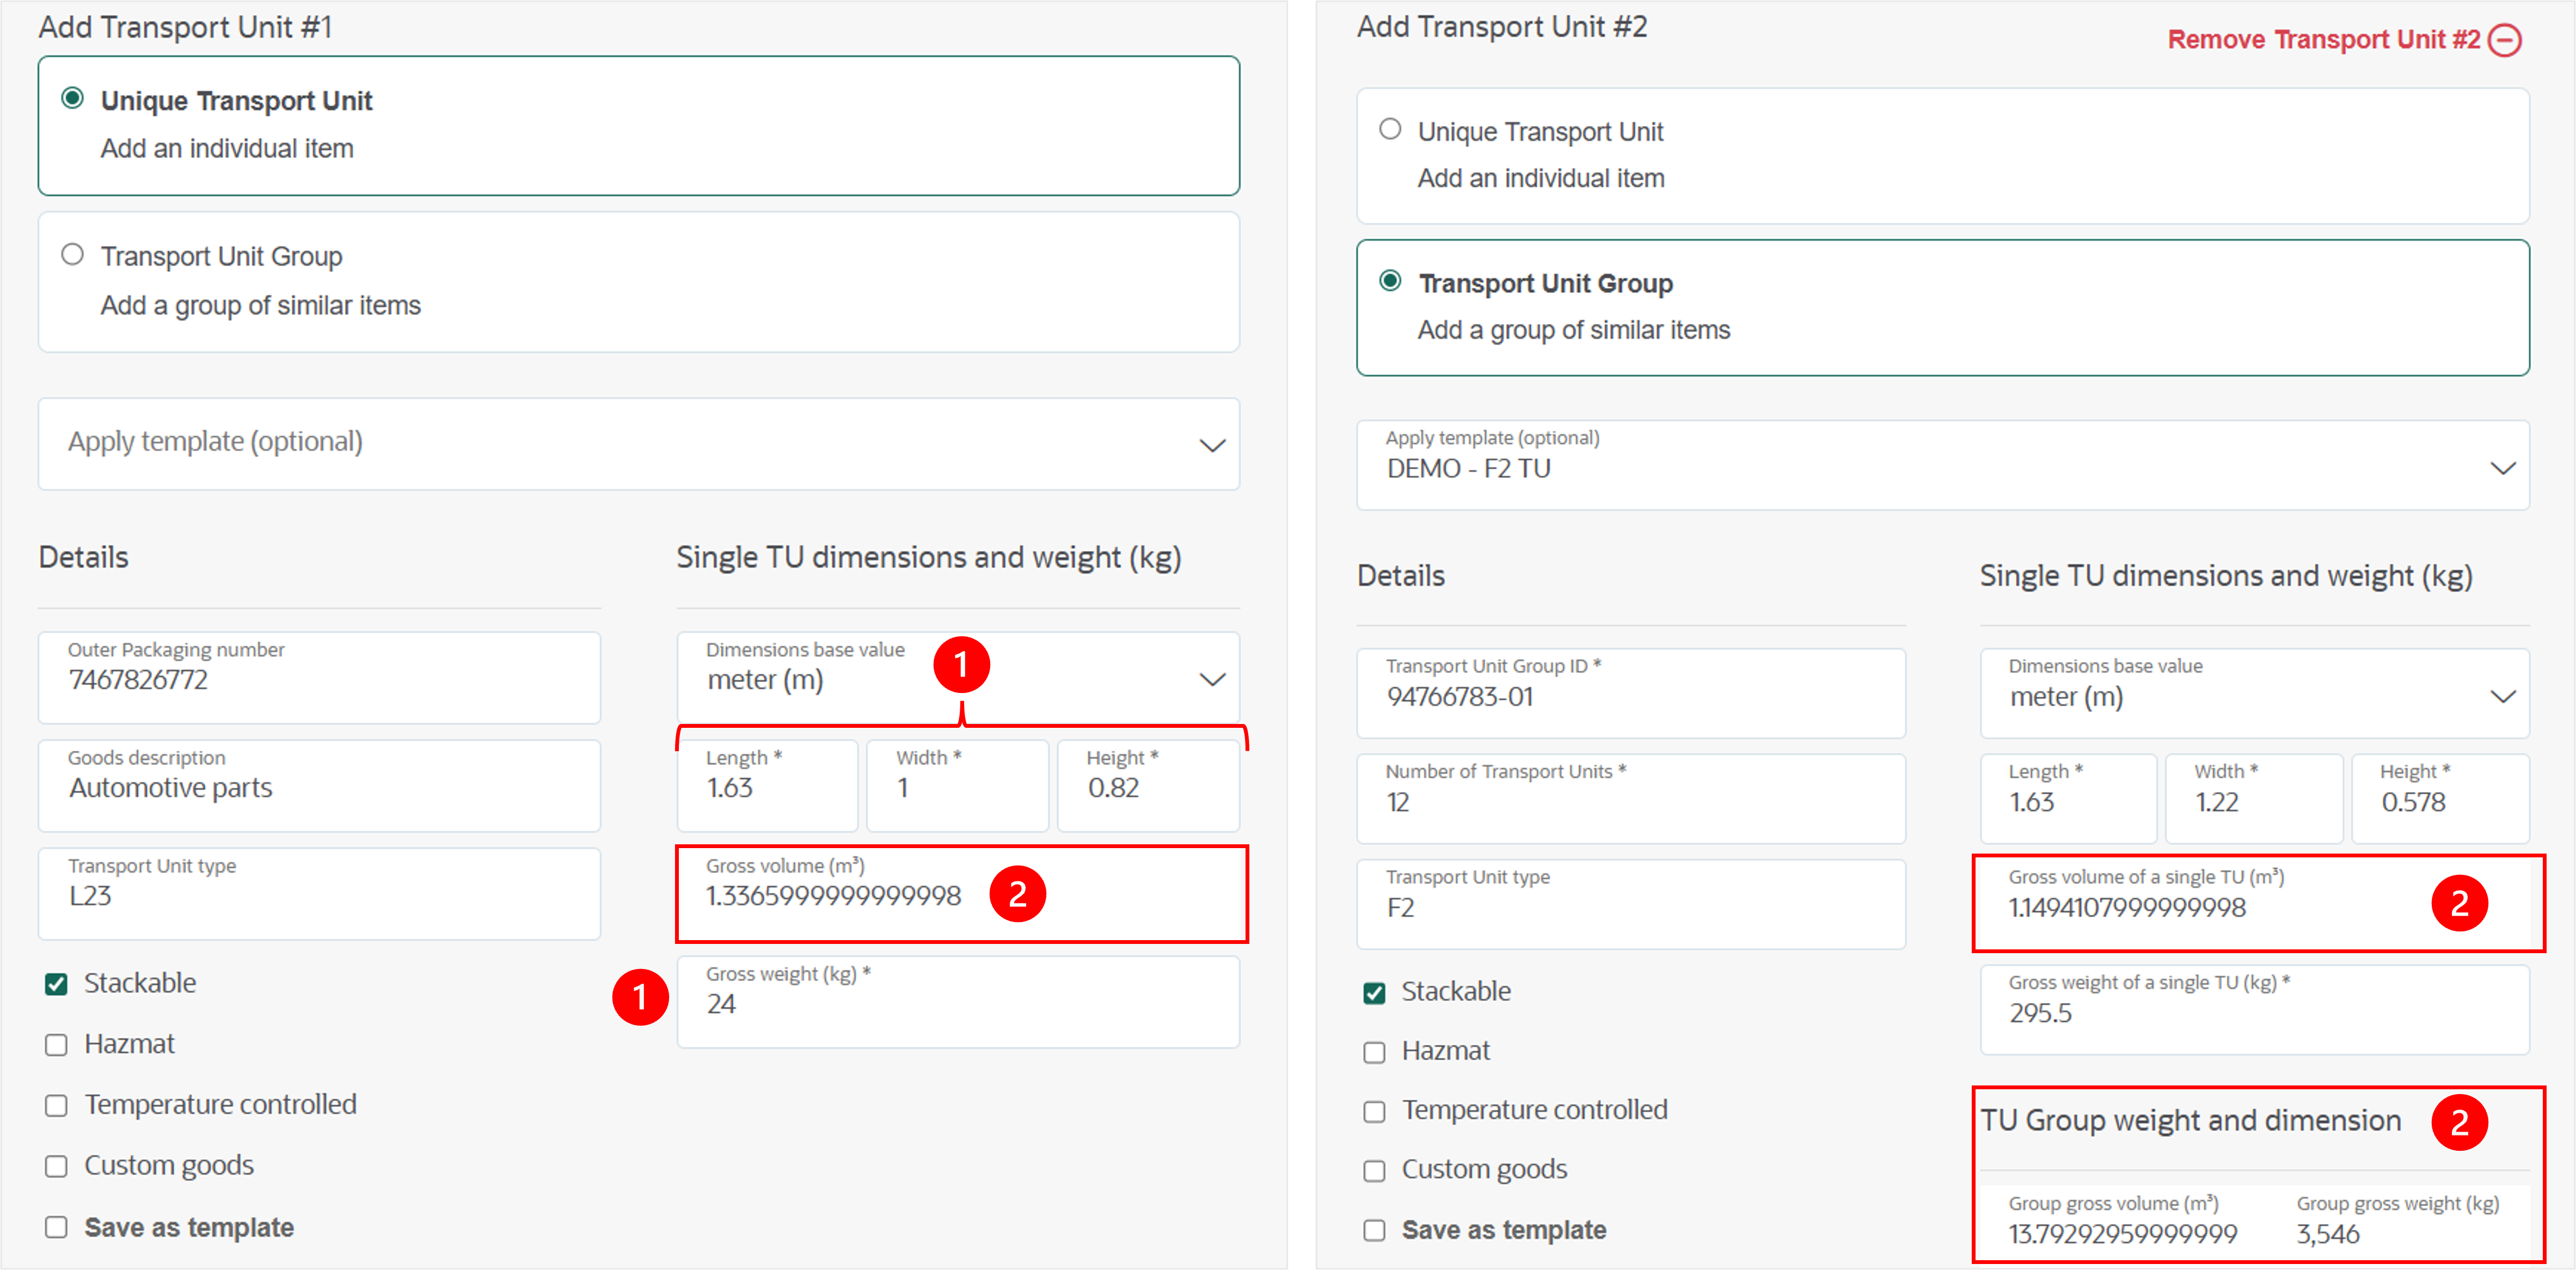Click the Outer Packaging number field

point(319,677)
